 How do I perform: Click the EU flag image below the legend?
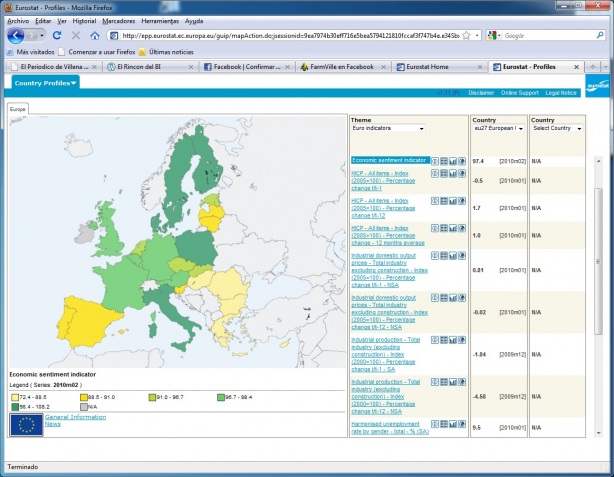[25, 424]
